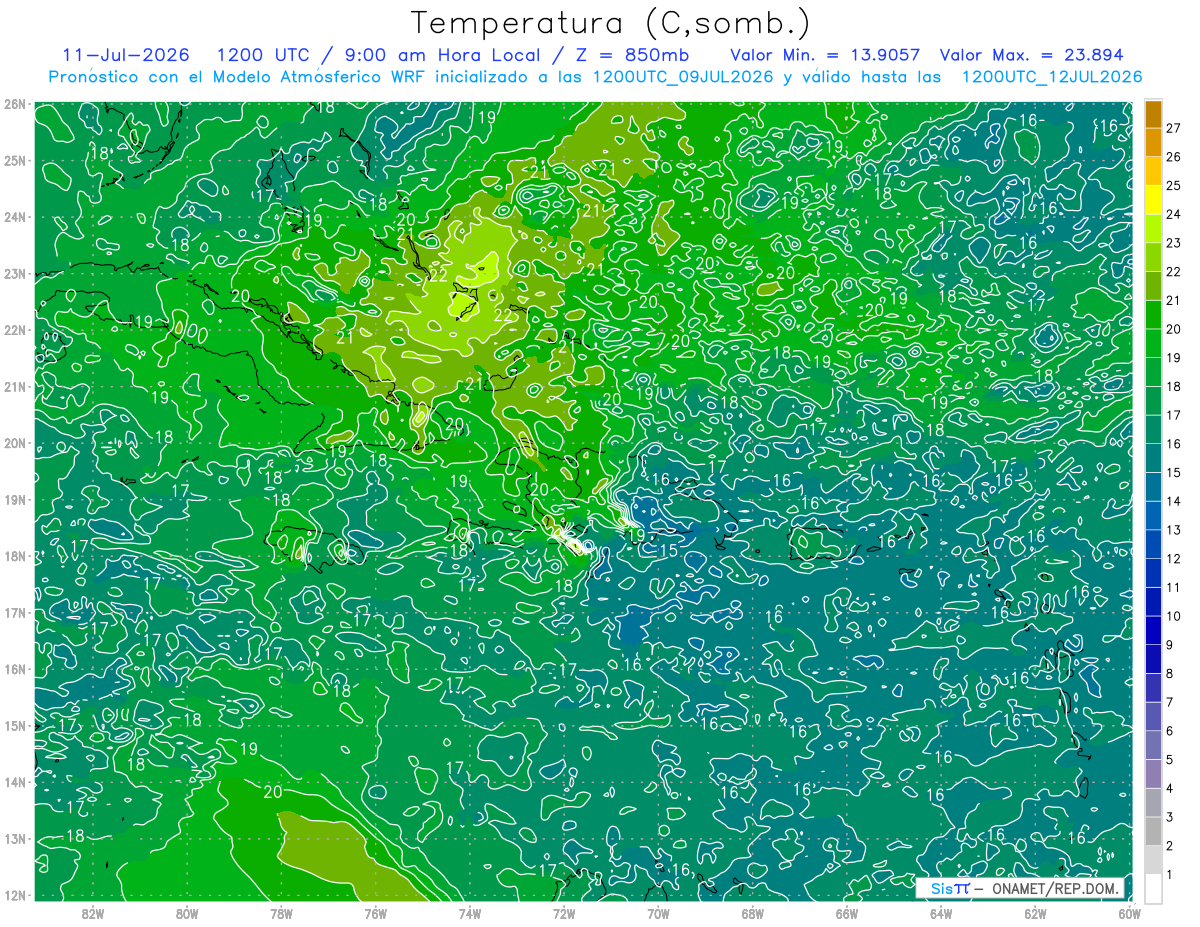Click the '26N' latitude axis label
This screenshot has width=1200, height=927.
coord(14,104)
